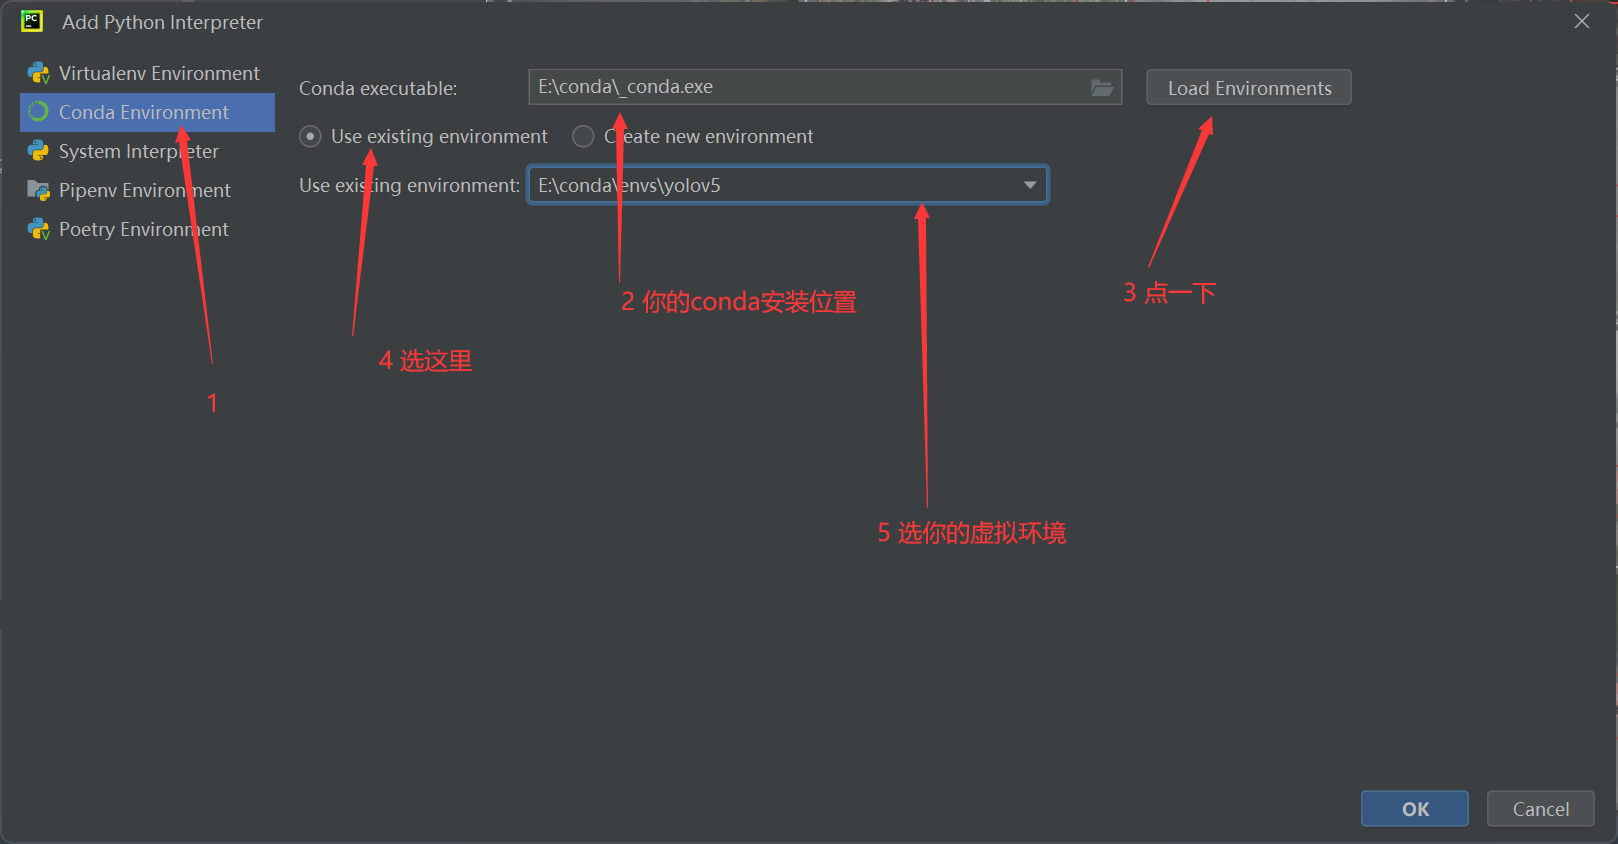Confirm with the OK button
The width and height of the screenshot is (1618, 844).
1415,809
